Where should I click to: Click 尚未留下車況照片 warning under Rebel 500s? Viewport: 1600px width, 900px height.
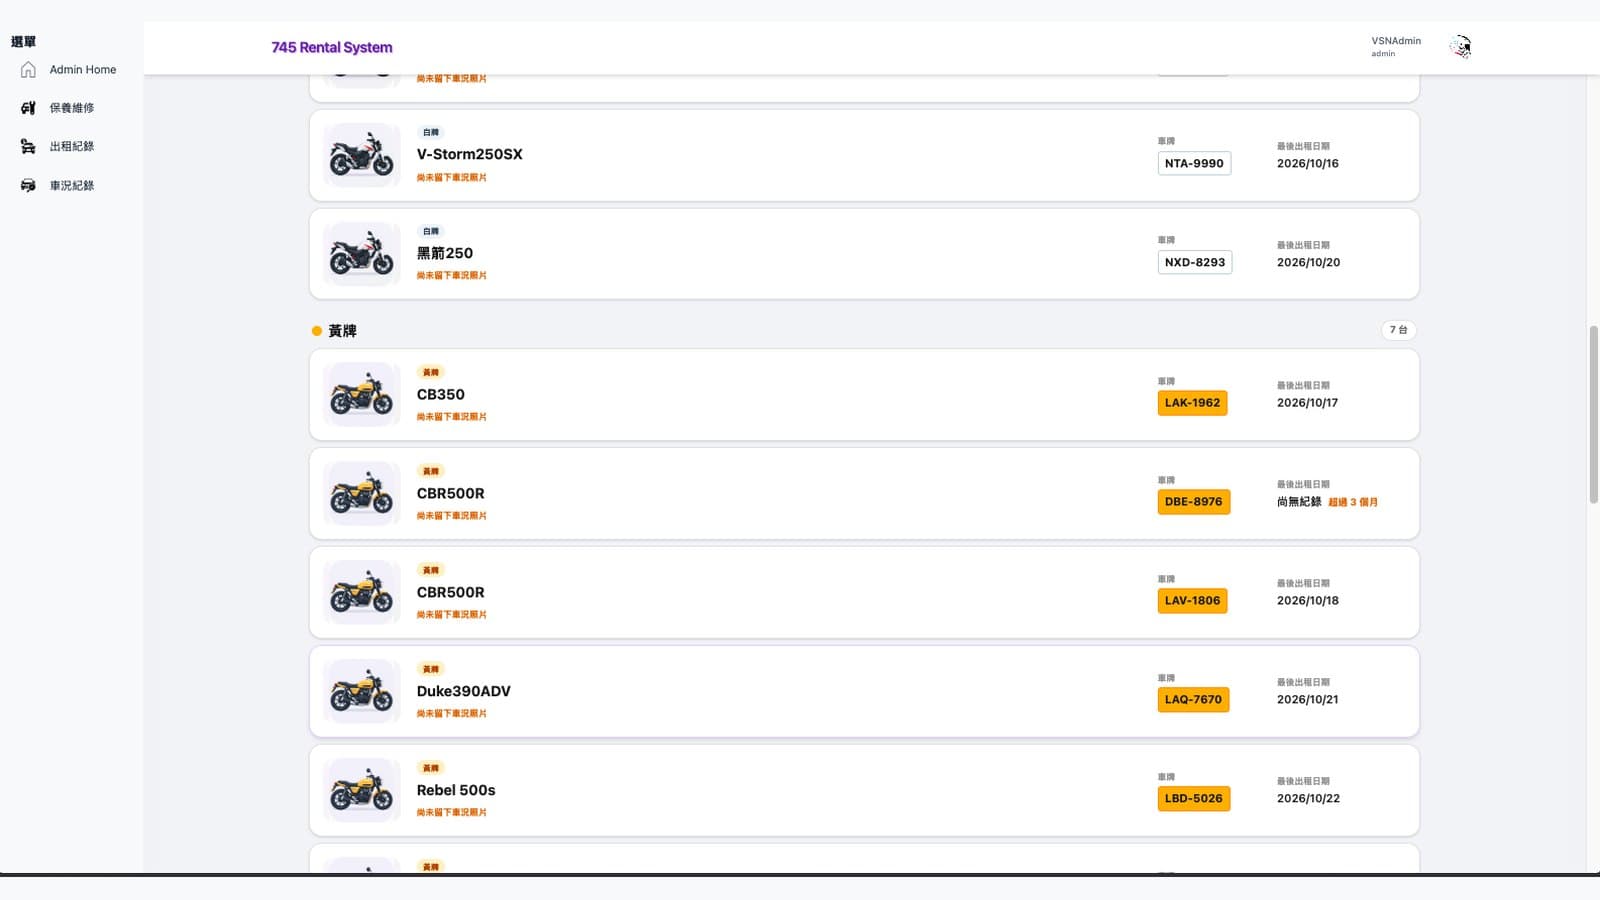[x=451, y=813]
